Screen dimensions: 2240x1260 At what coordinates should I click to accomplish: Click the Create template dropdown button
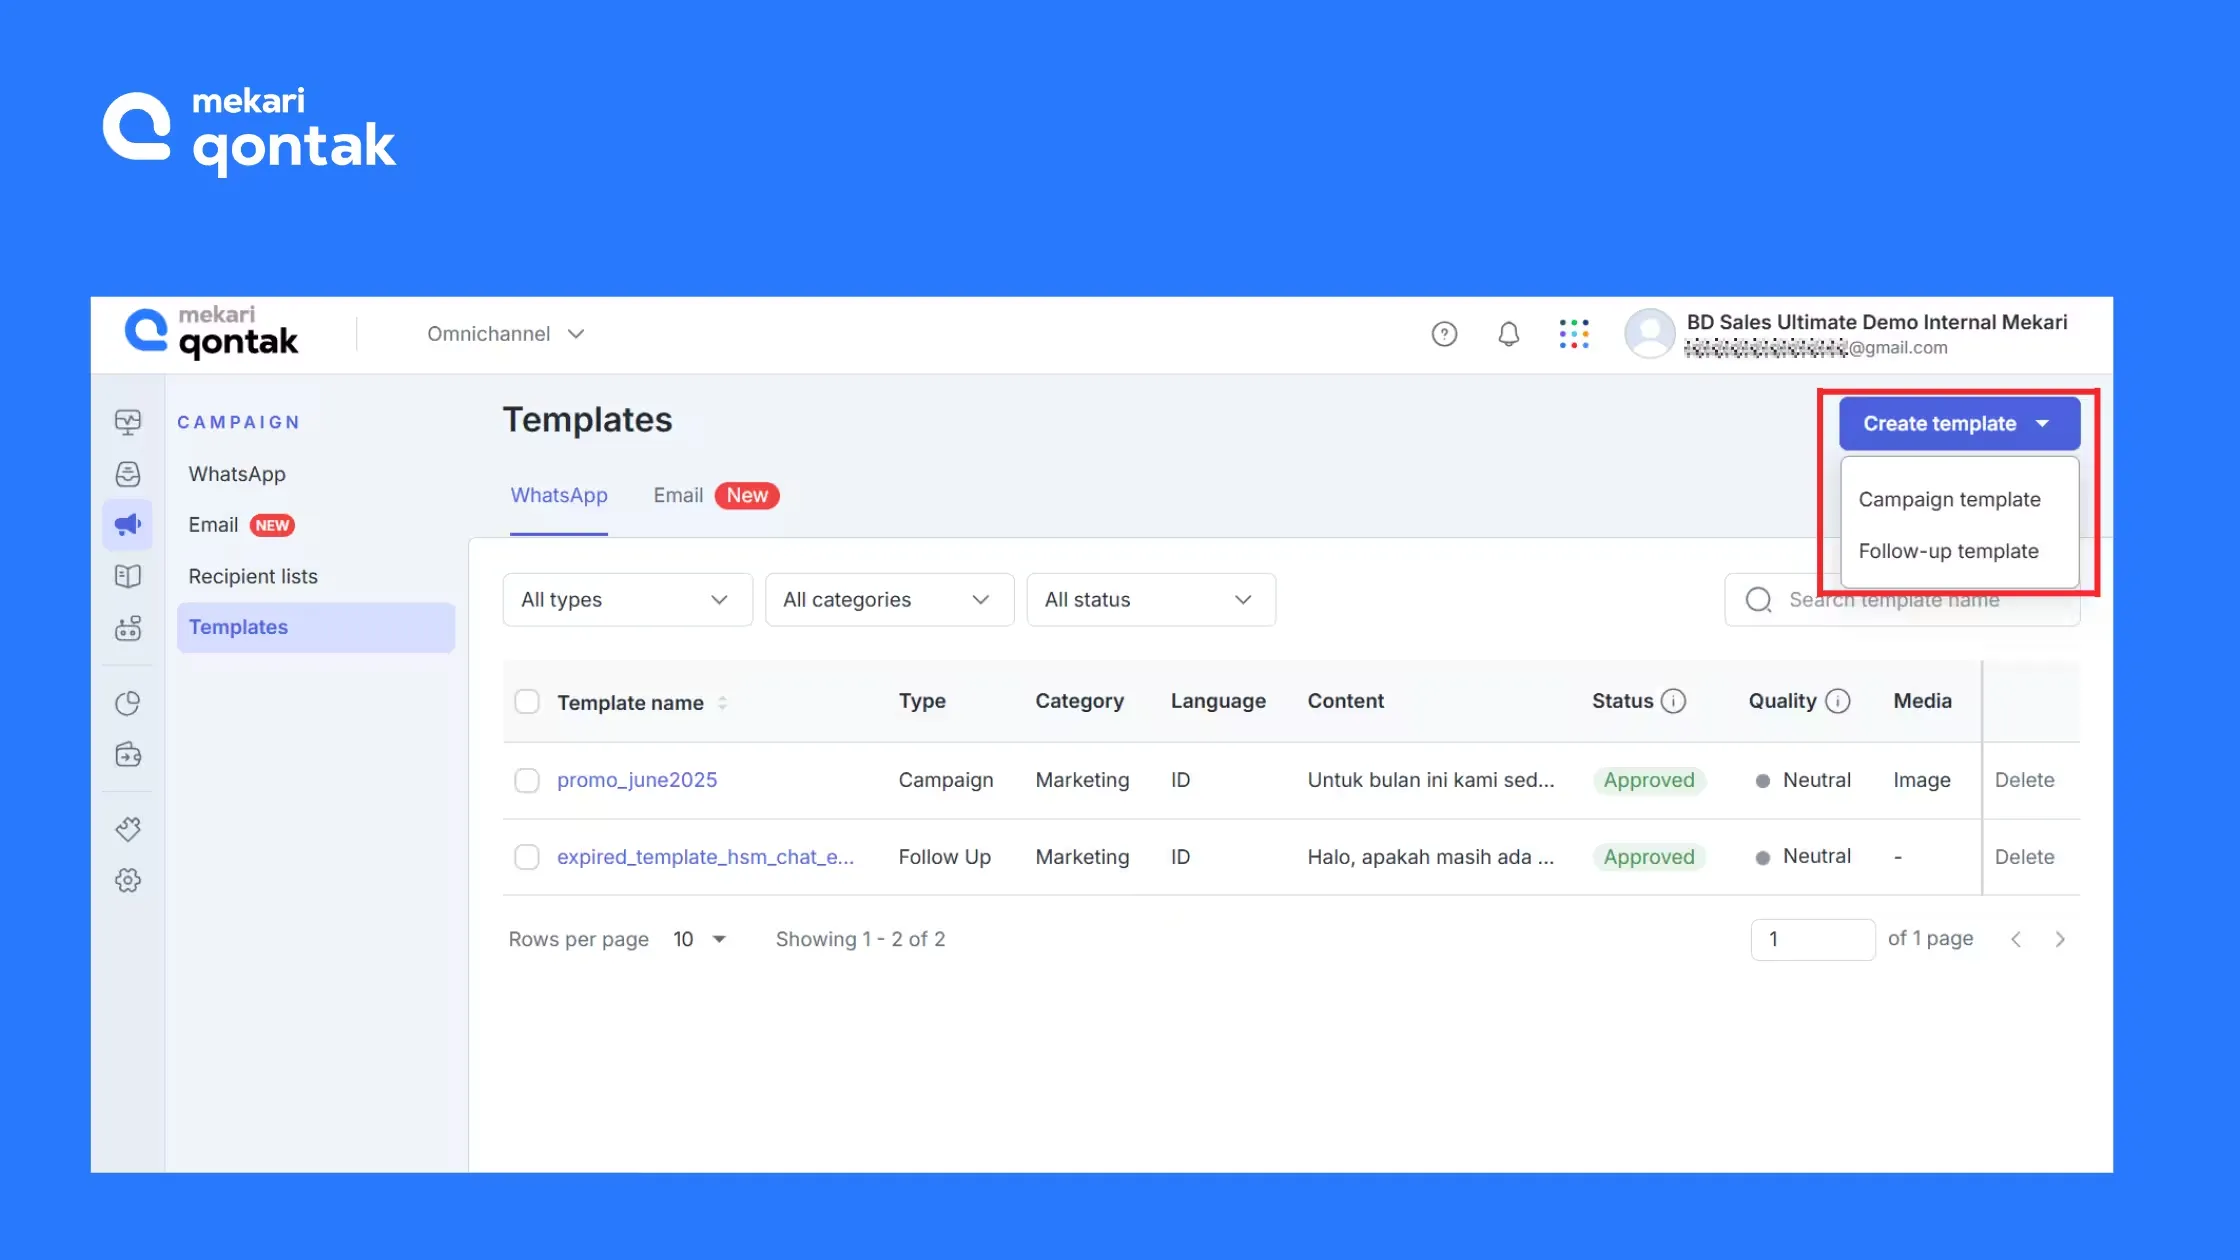pyautogui.click(x=1959, y=424)
